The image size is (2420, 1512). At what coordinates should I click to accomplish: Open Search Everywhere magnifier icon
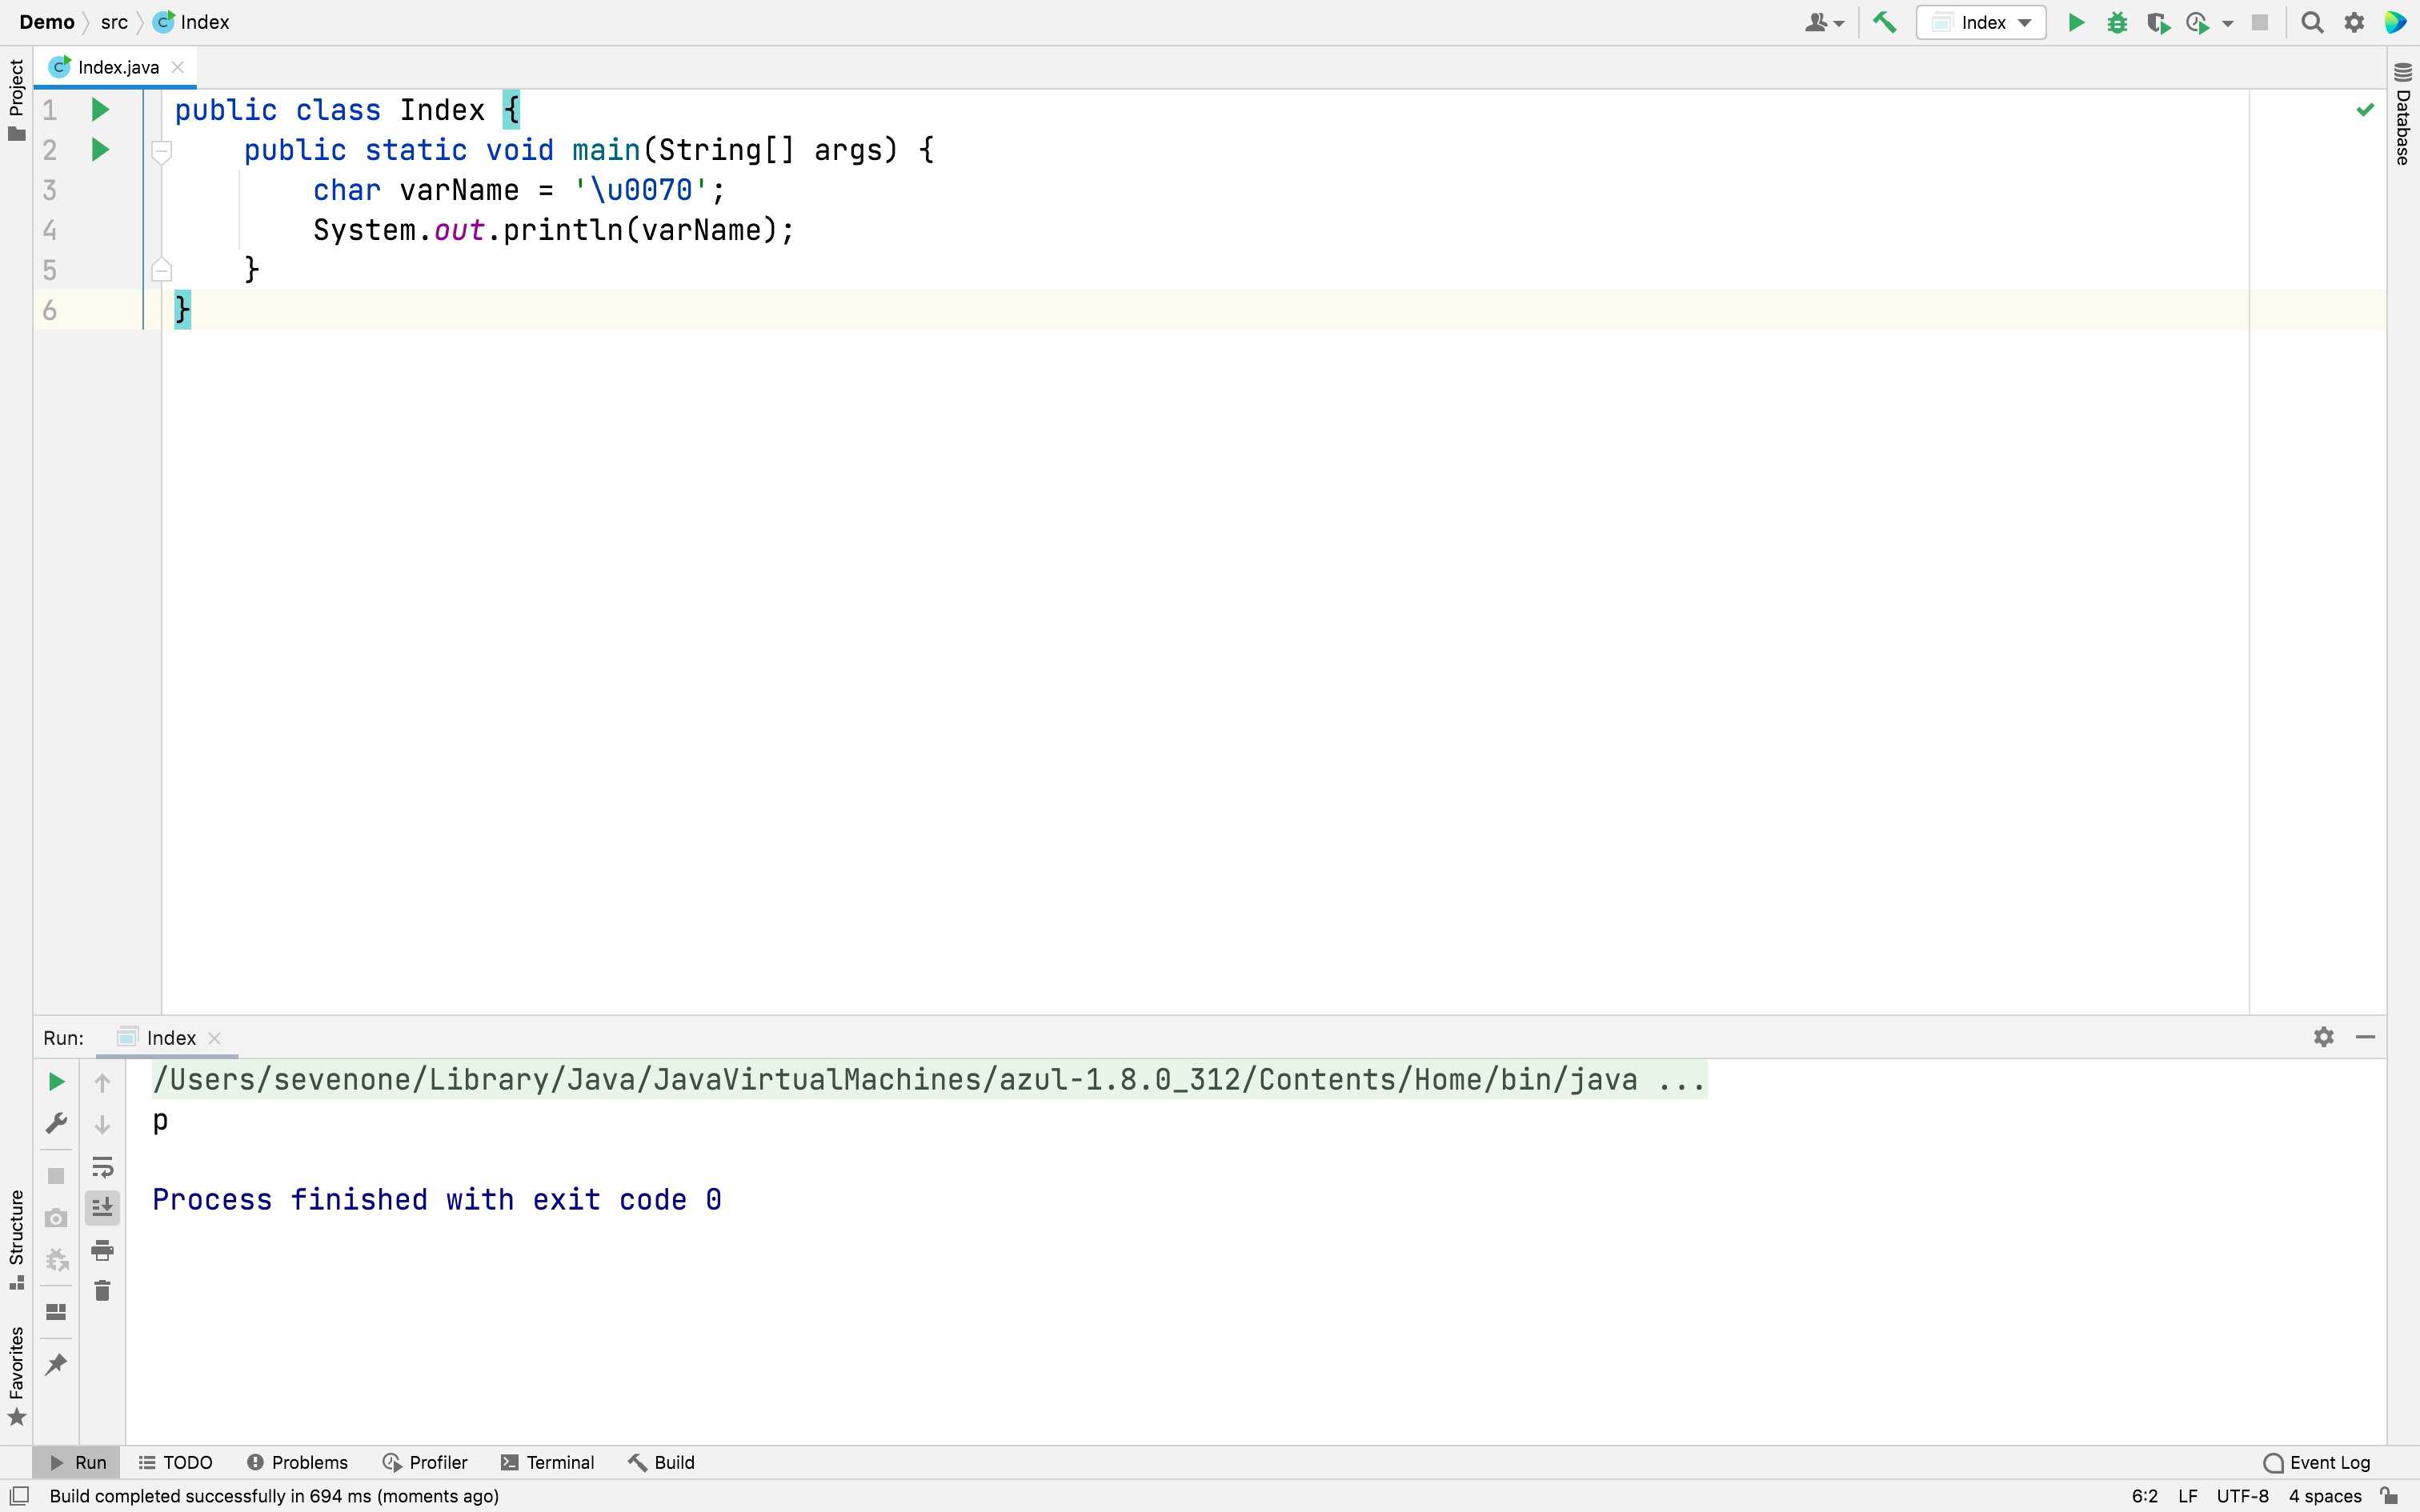click(2311, 22)
